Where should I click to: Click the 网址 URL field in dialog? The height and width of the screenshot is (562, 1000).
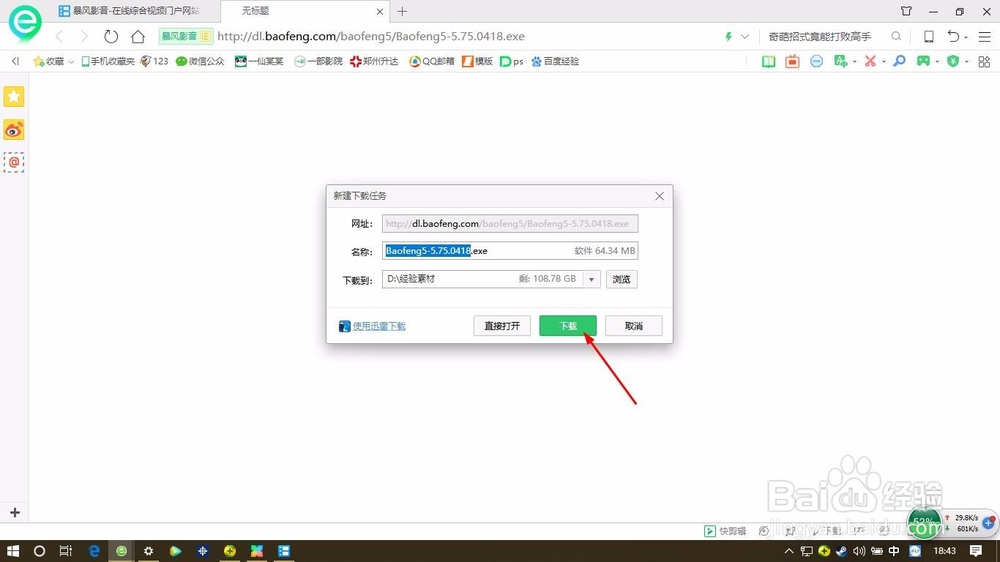(510, 223)
